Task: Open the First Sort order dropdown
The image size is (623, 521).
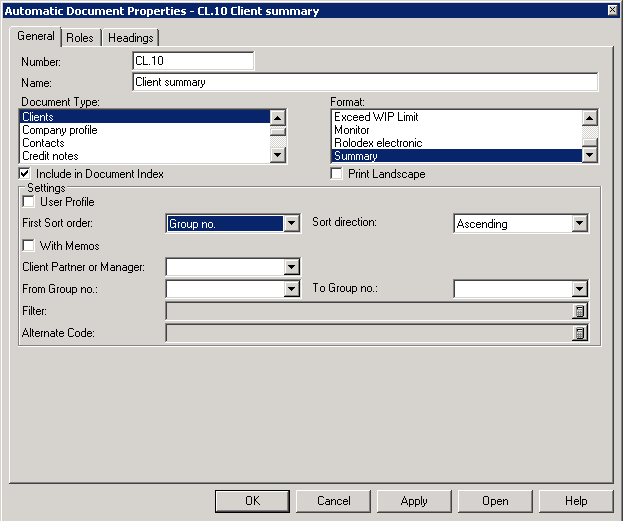Action: point(291,224)
